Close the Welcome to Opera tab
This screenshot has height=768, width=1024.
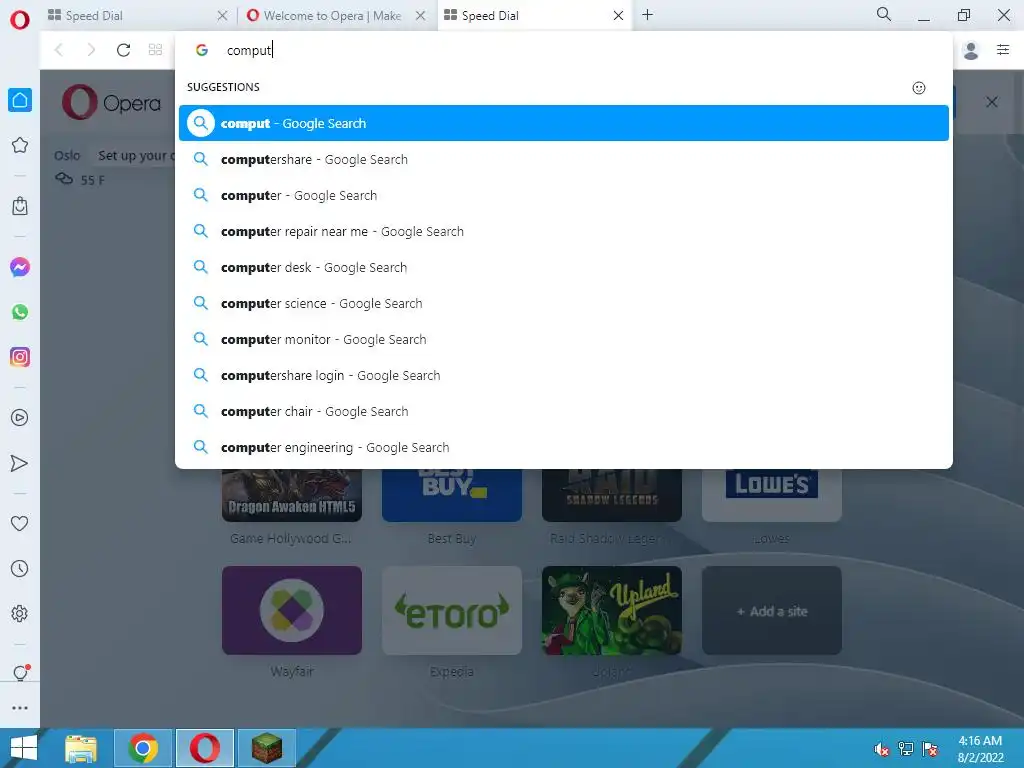[421, 16]
